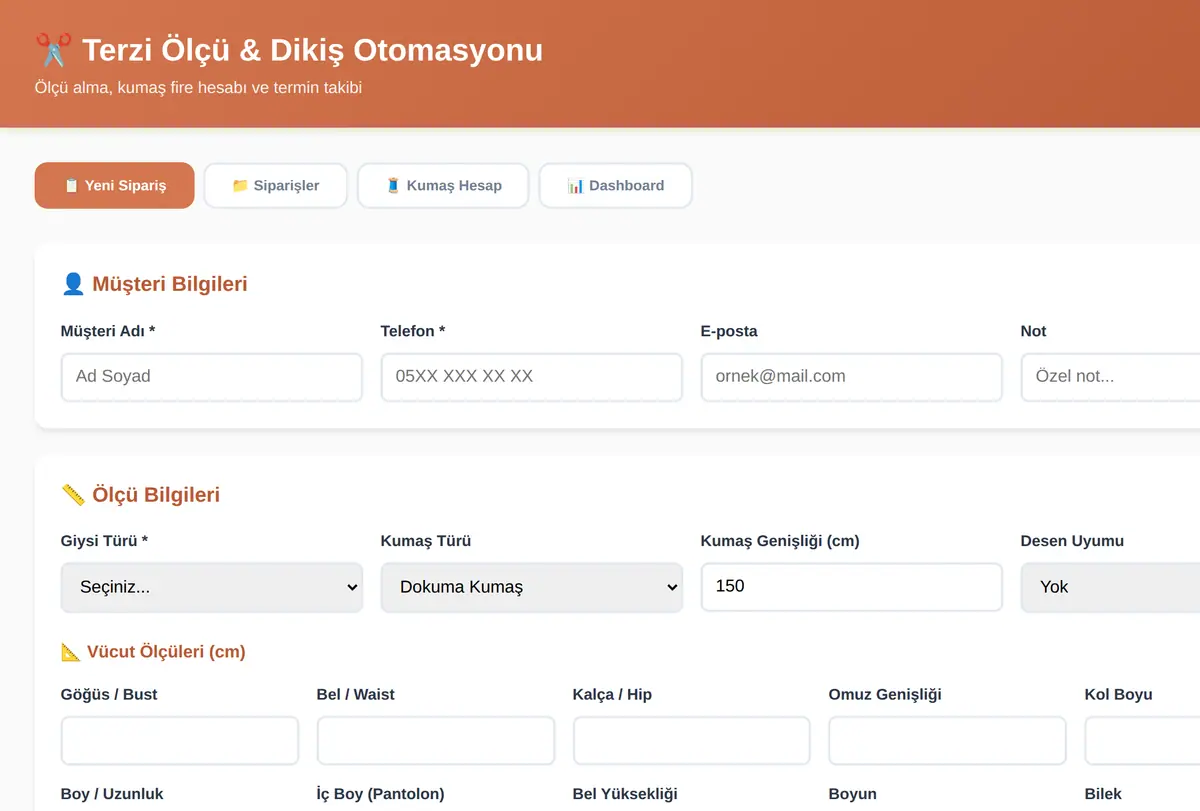Viewport: 1200px width, 811px height.
Task: Expand the Kumaş Türü dropdown
Action: click(x=532, y=587)
